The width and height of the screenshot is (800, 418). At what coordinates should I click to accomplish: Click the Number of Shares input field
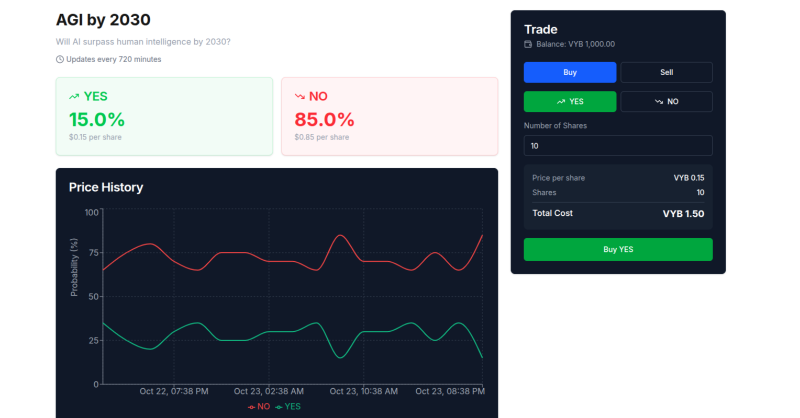click(618, 145)
